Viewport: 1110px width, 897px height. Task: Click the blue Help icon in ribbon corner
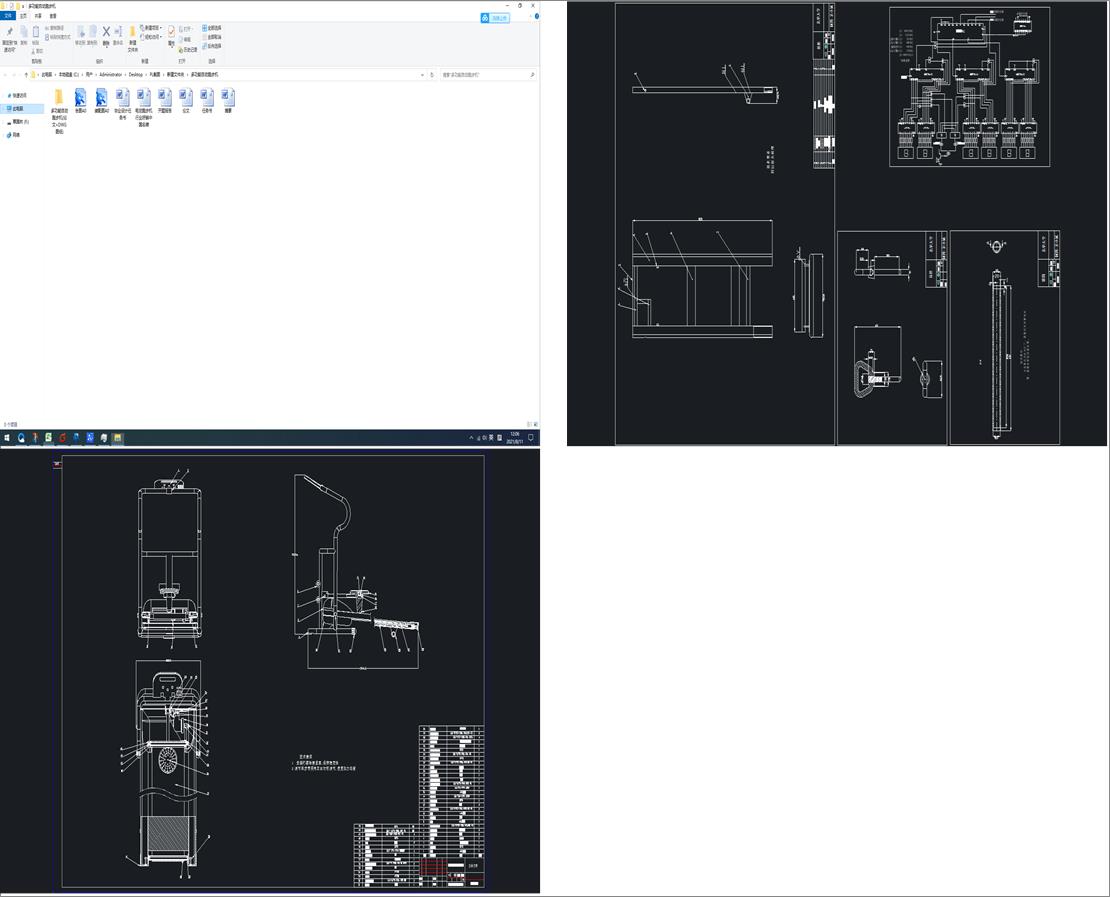537,16
